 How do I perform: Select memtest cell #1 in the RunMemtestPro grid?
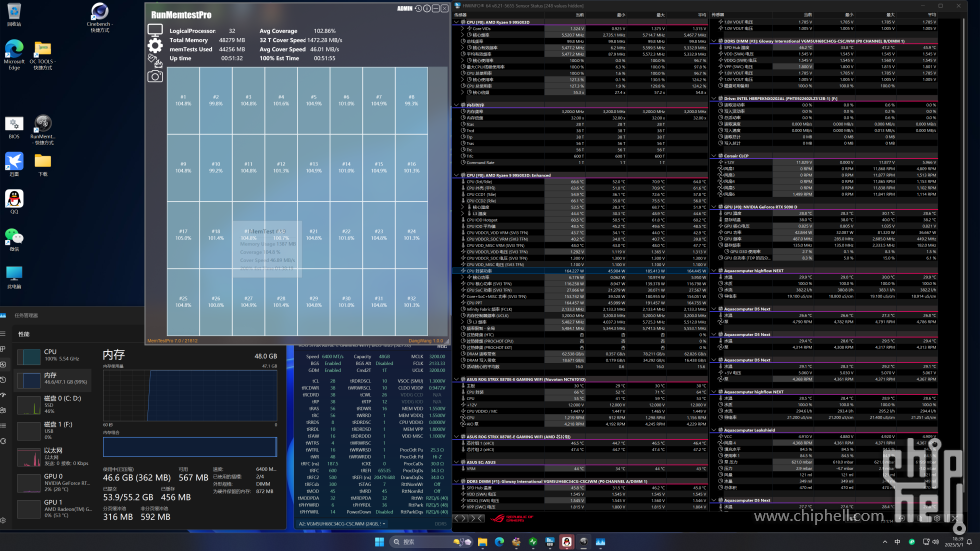183,101
